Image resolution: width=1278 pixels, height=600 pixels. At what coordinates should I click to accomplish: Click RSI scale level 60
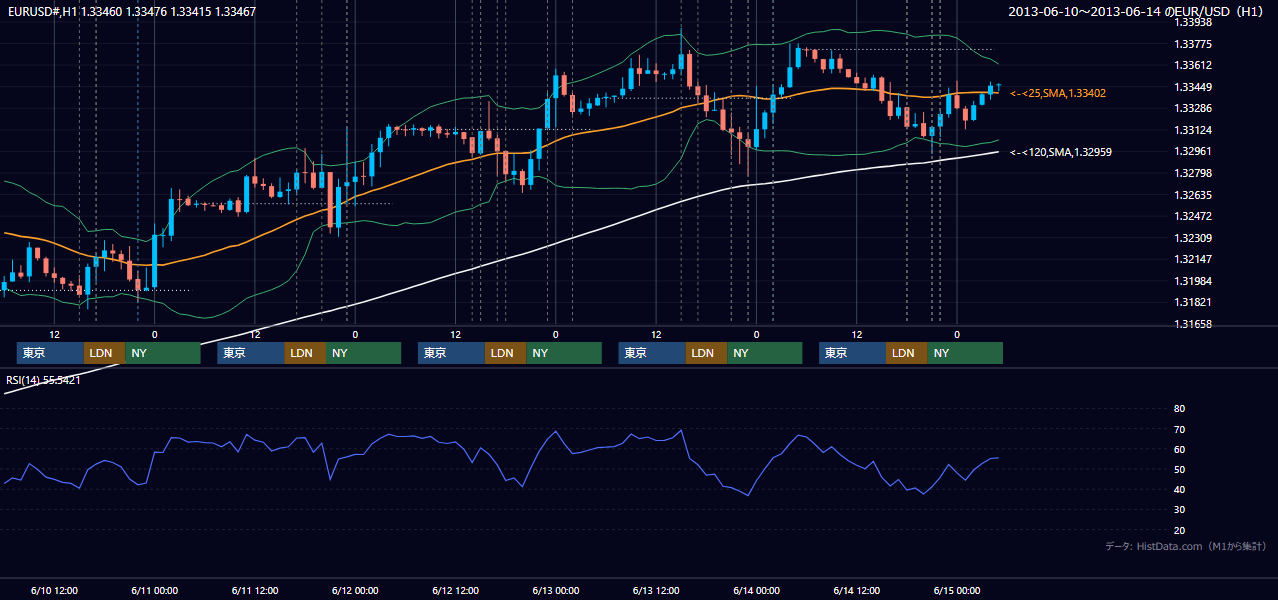[1179, 449]
